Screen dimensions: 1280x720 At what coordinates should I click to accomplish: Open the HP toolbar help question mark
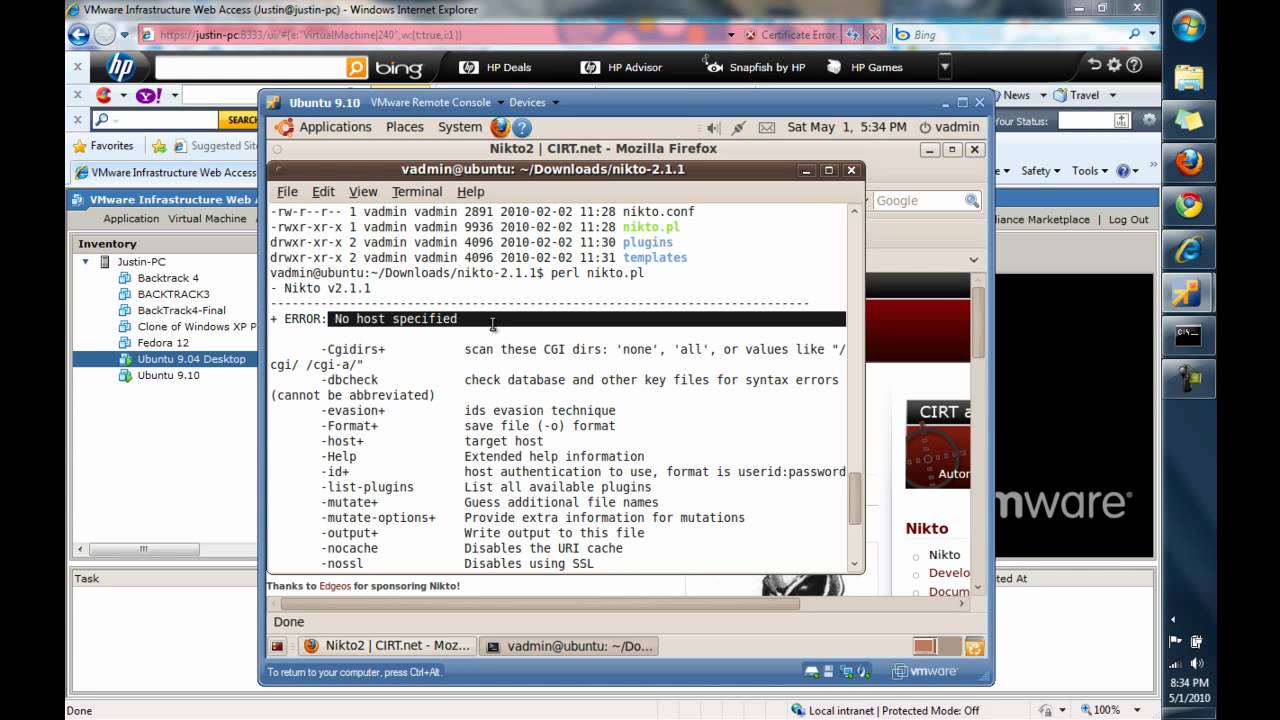(x=1134, y=65)
